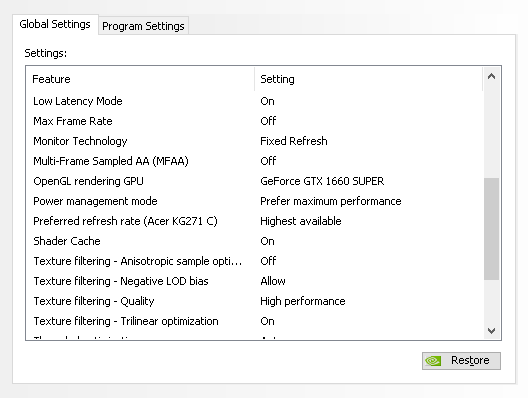Screen dimensions: 528x398
Task: Select Preferred refresh rate (Acer KG271 C)
Action: [125, 221]
